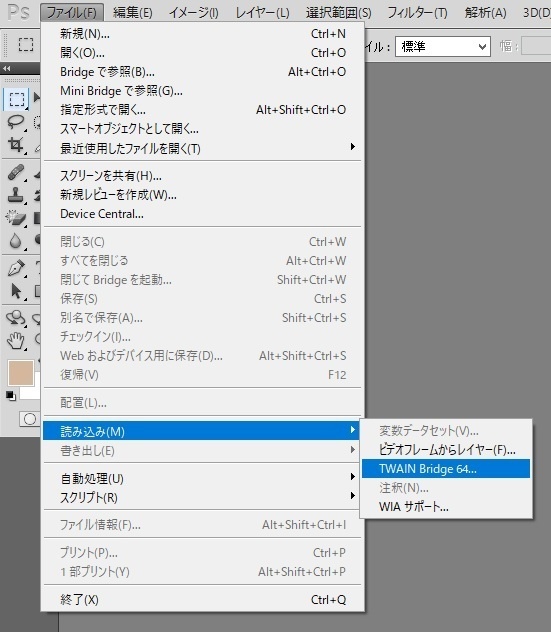Open the ファイル(F) menu
The width and height of the screenshot is (551, 632).
coord(72,13)
